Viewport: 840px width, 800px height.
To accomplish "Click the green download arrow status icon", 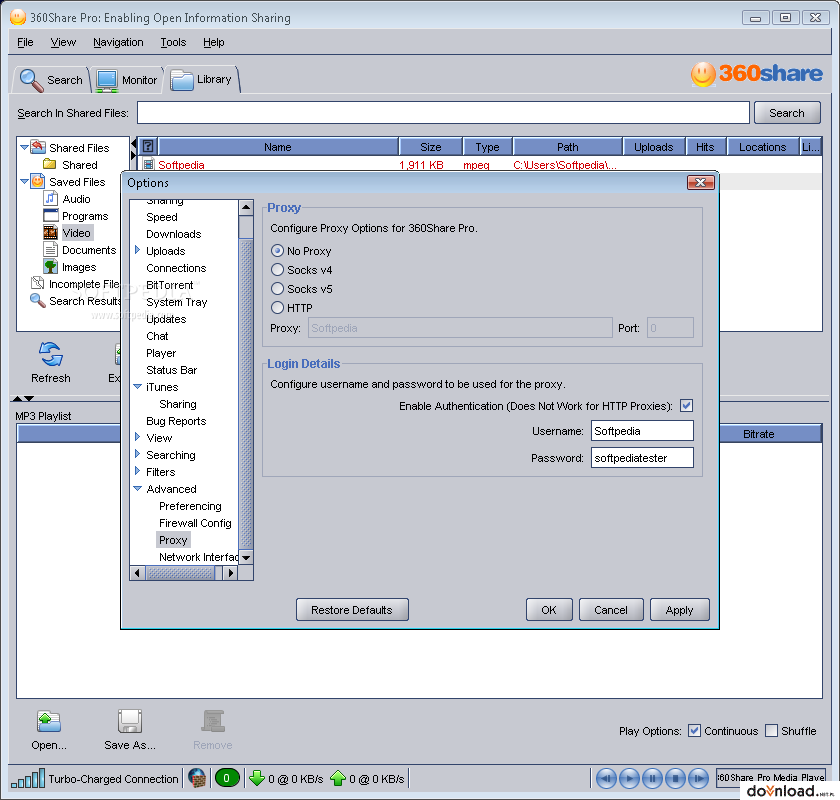I will pyautogui.click(x=257, y=778).
